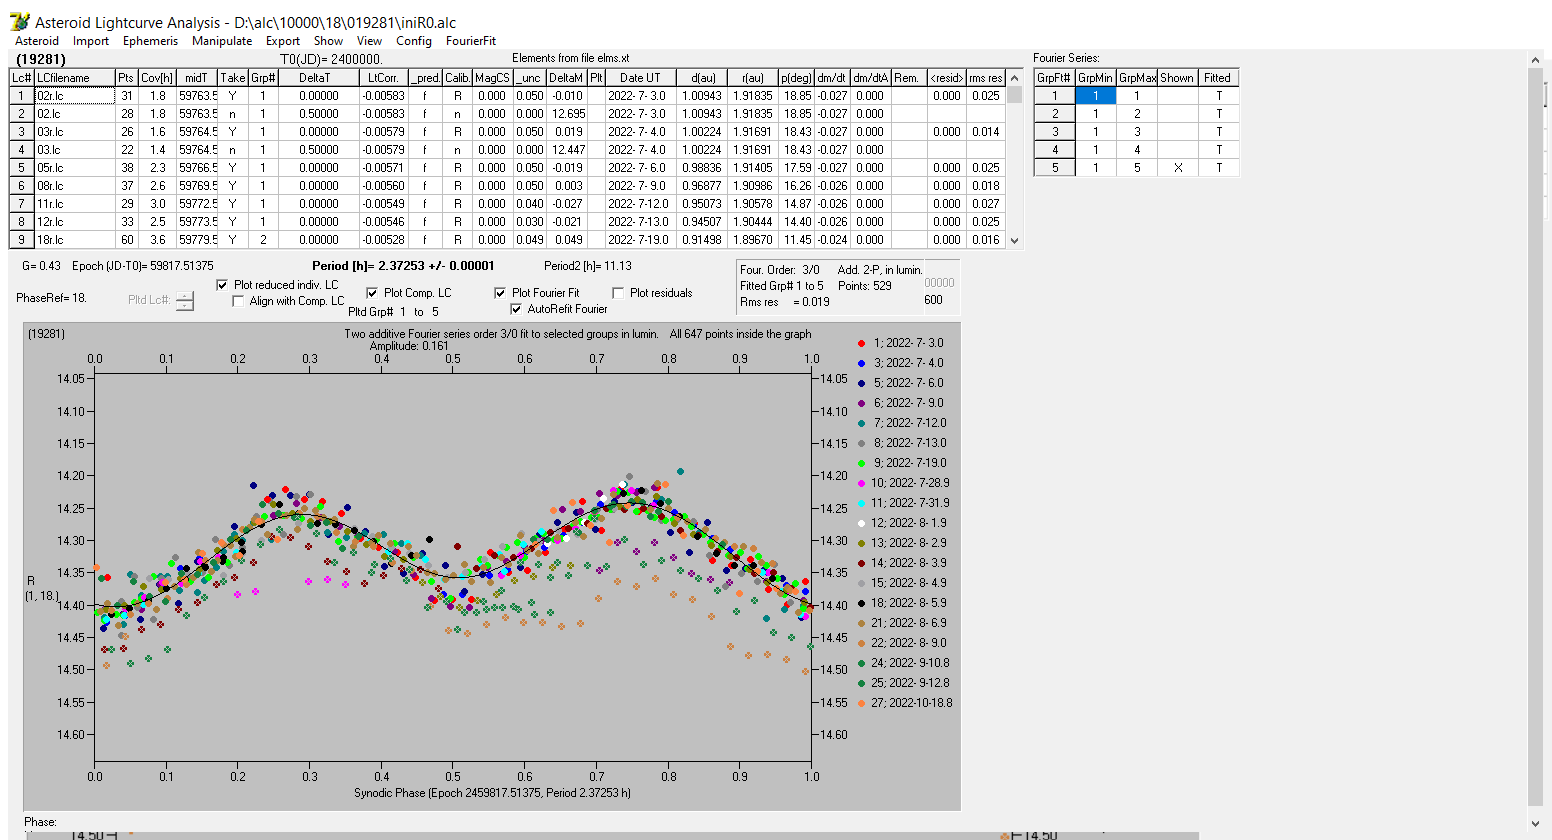Click the window scrollbar down arrow
The height and width of the screenshot is (840, 1552).
pyautogui.click(x=1535, y=824)
